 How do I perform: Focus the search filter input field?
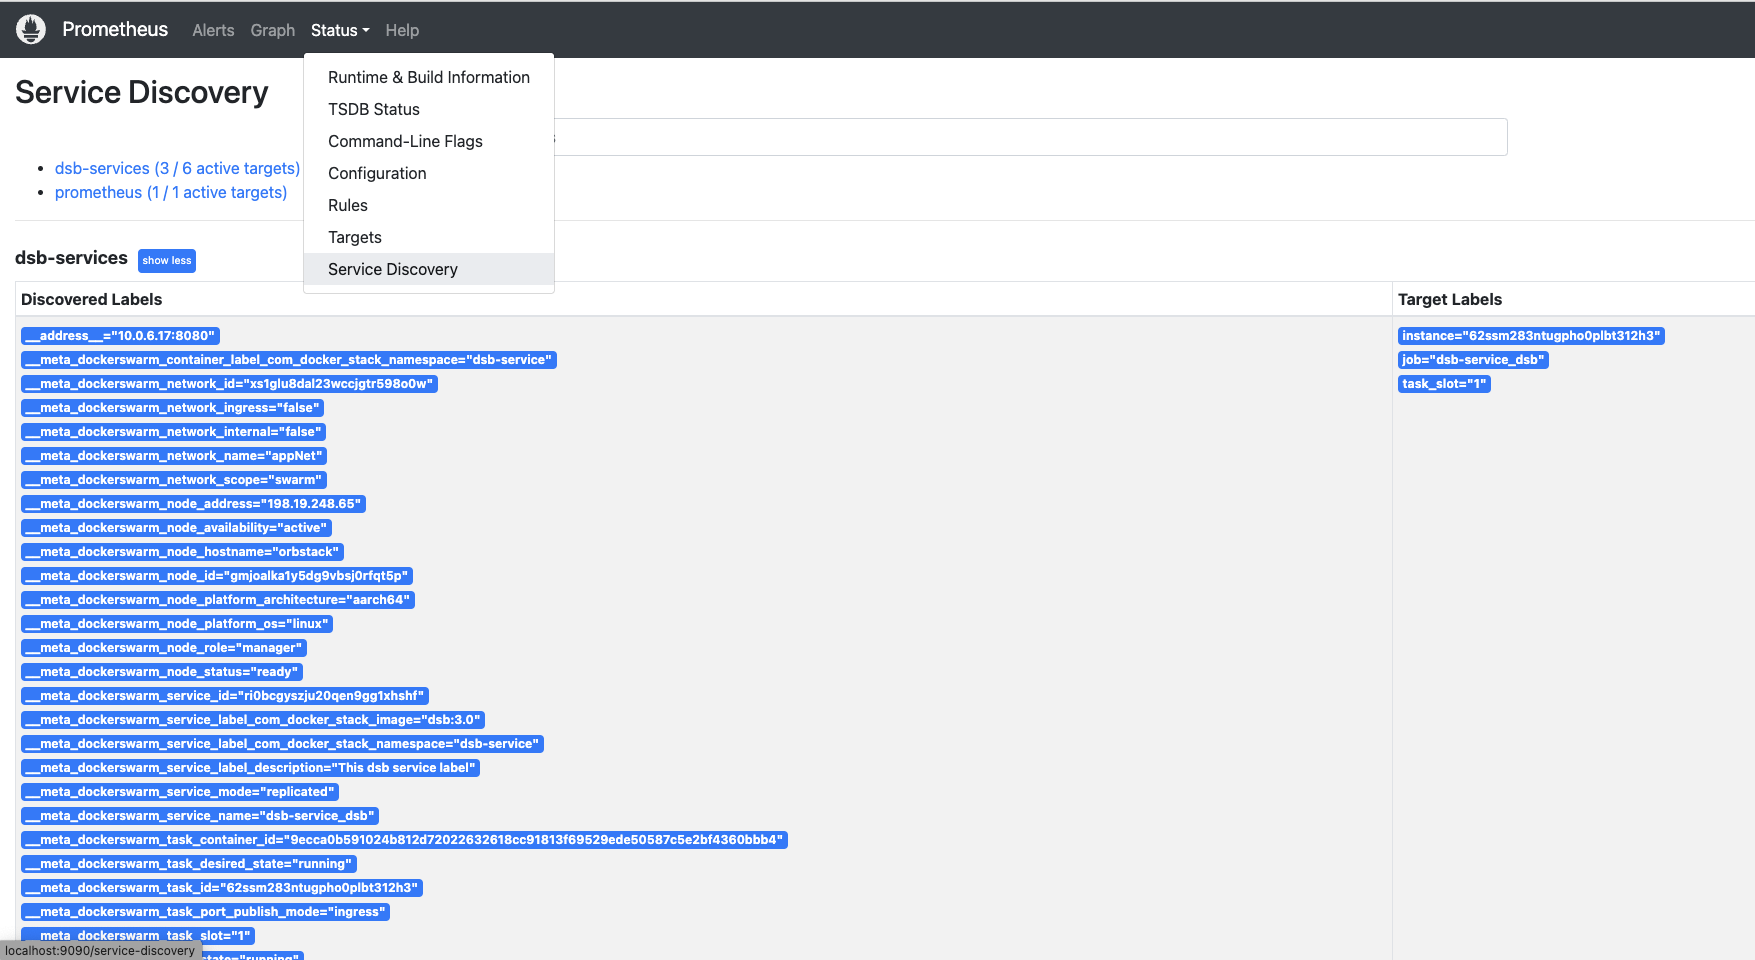(x=1030, y=137)
